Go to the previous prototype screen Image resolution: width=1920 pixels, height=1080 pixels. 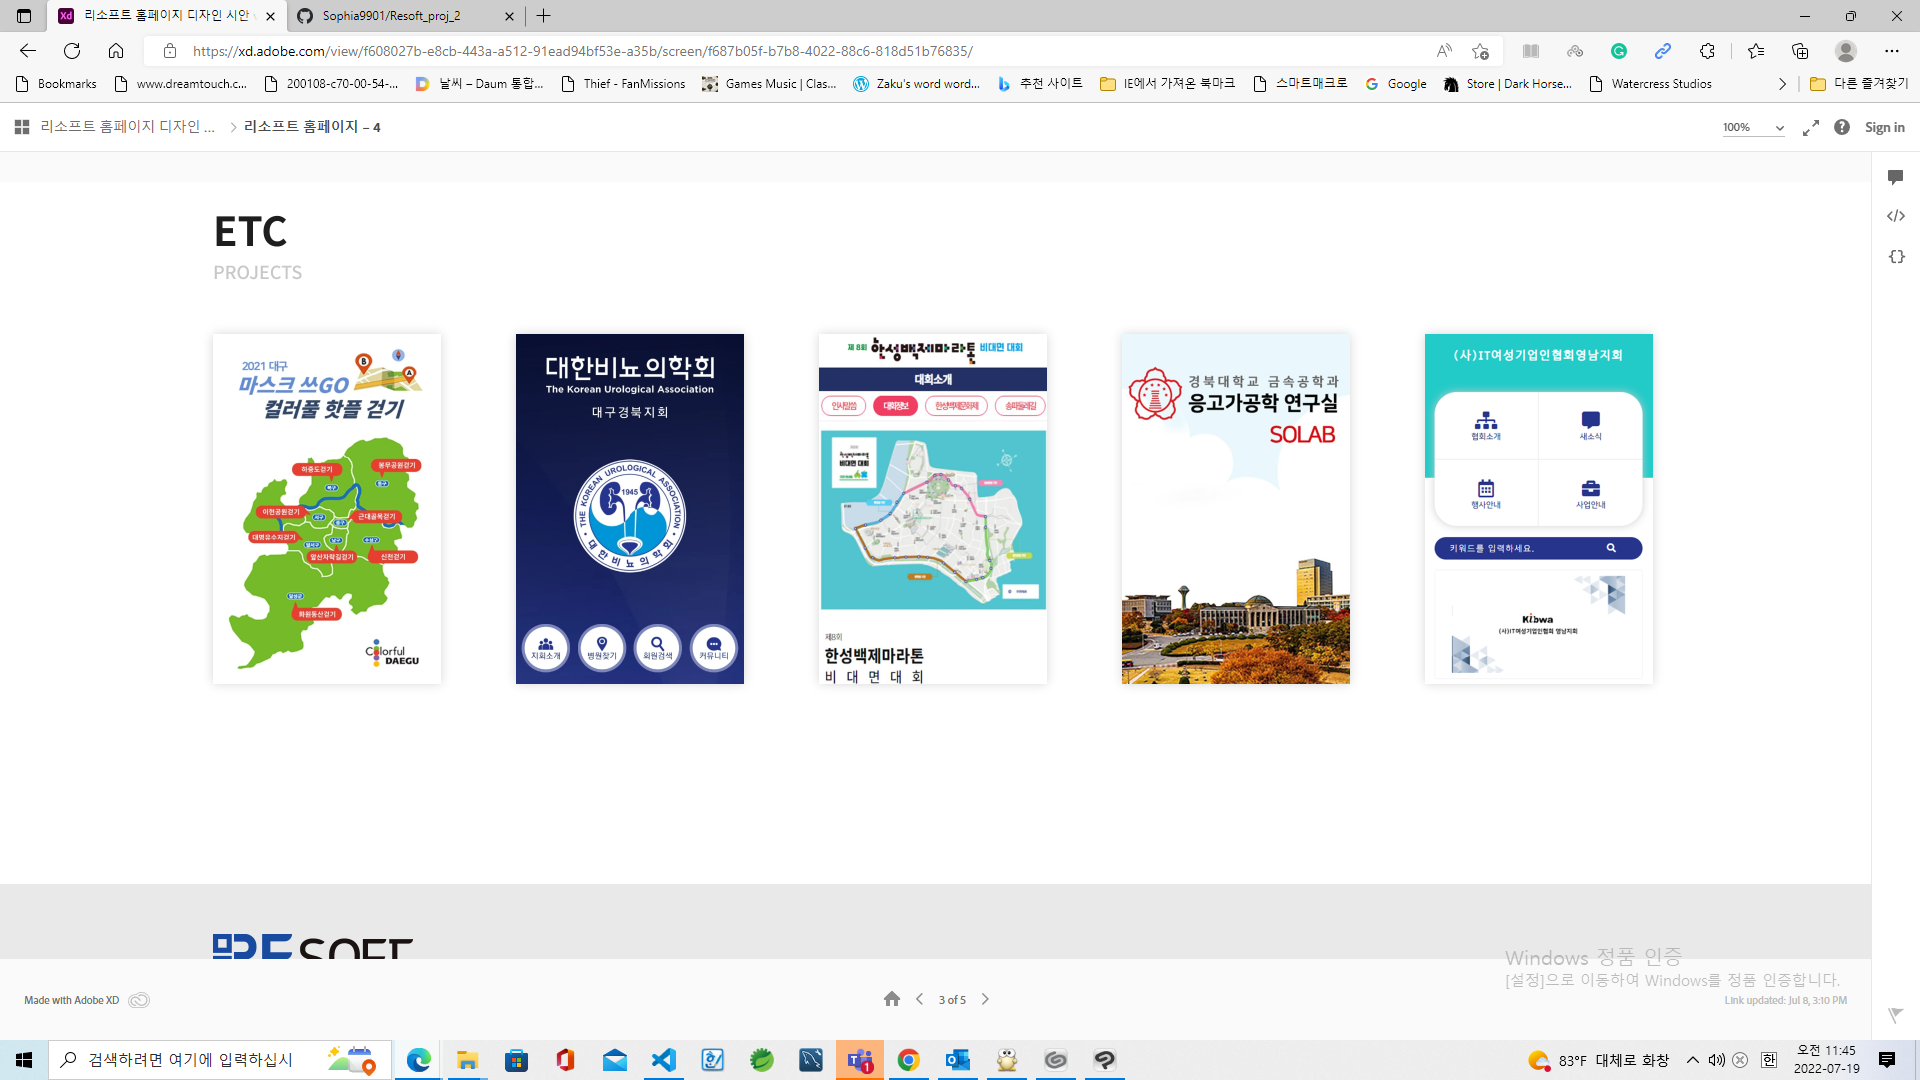[919, 999]
